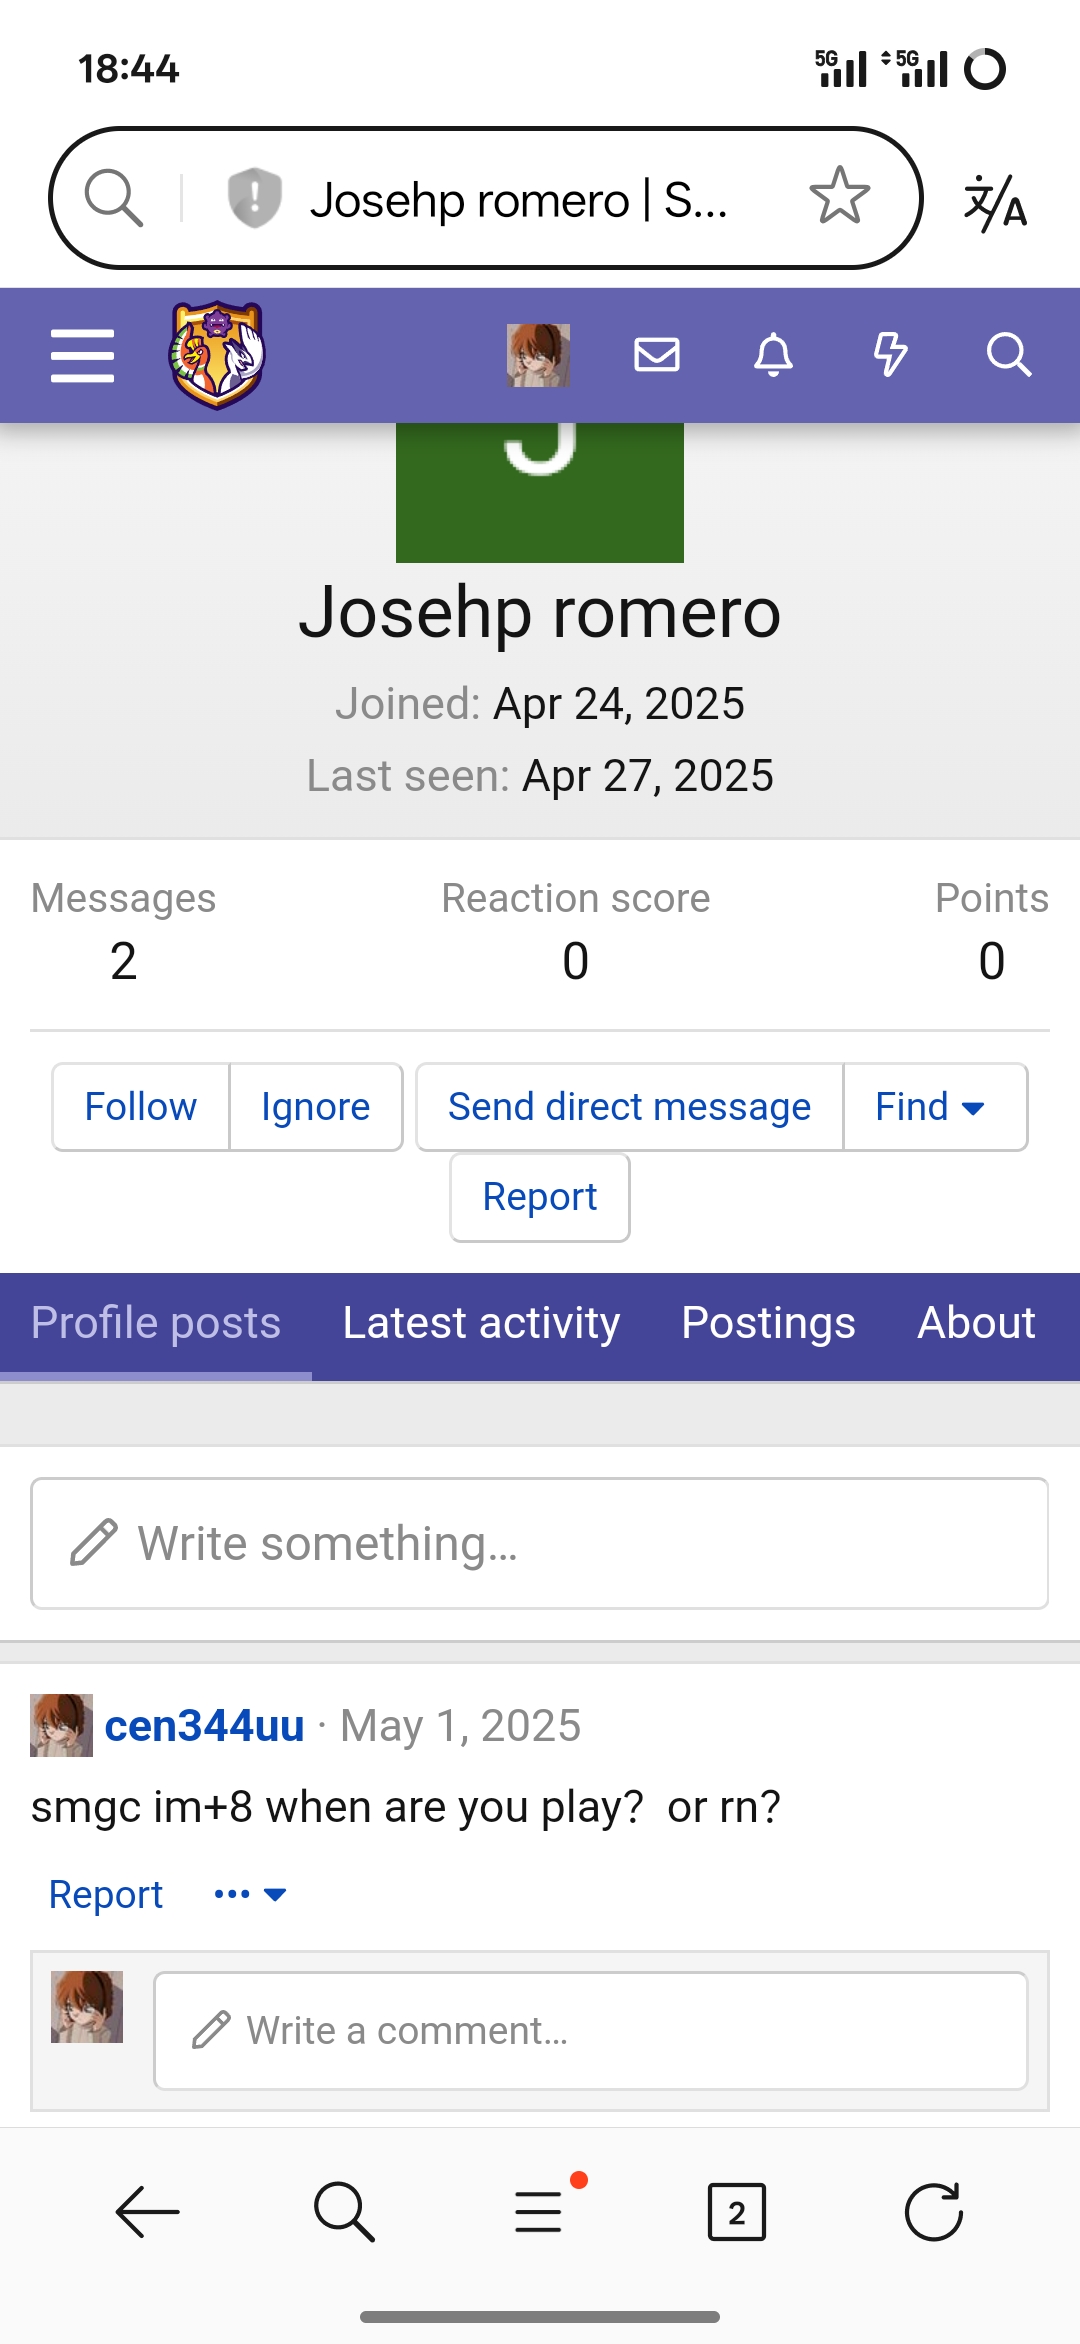Image resolution: width=1080 pixels, height=2344 pixels.
Task: Tap the browser translate icon
Action: tap(995, 201)
